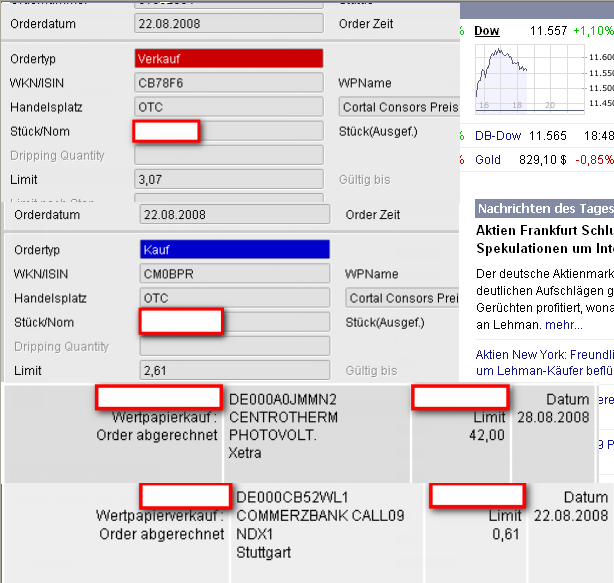This screenshot has height=583, width=614.
Task: Click the COMMERZBANK CALL09 security name
Action: coord(320,516)
